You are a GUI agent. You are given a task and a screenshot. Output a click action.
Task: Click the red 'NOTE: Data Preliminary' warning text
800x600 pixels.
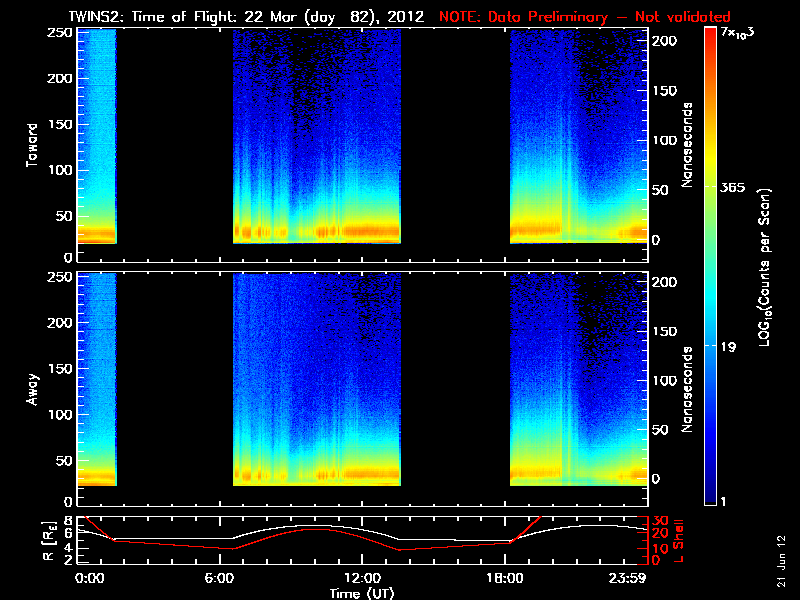pos(585,17)
